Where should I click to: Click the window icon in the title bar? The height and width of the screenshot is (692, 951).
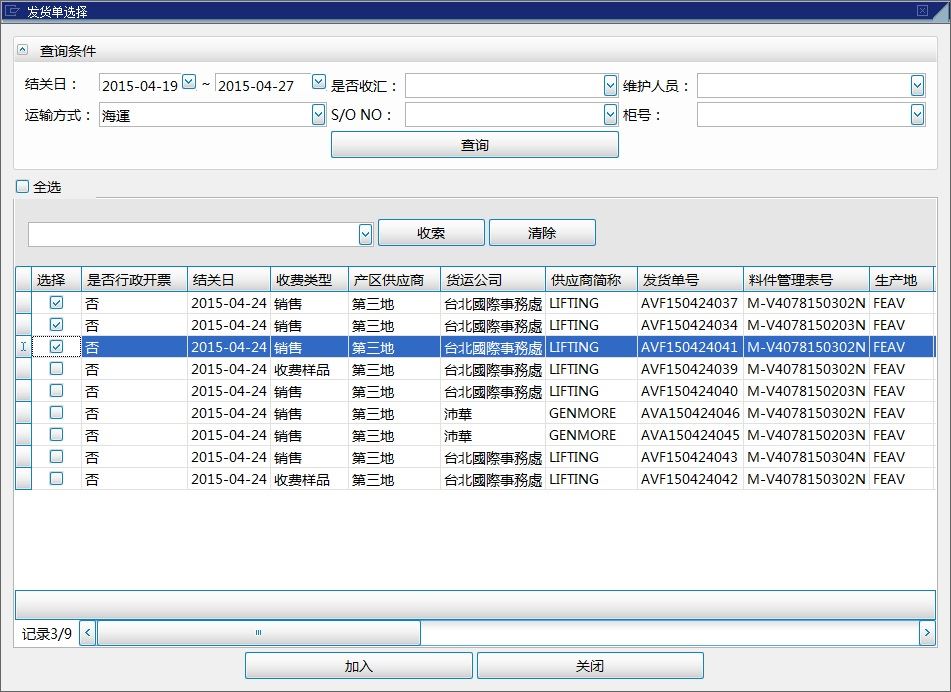click(x=13, y=11)
